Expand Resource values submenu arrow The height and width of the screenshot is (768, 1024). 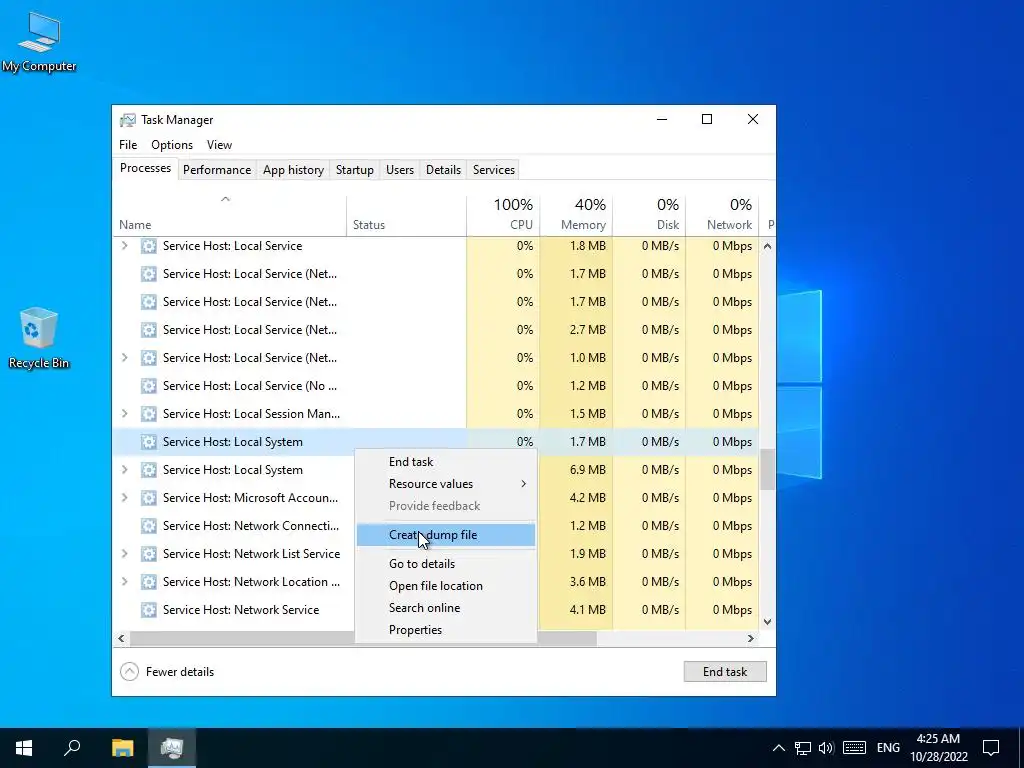[523, 484]
